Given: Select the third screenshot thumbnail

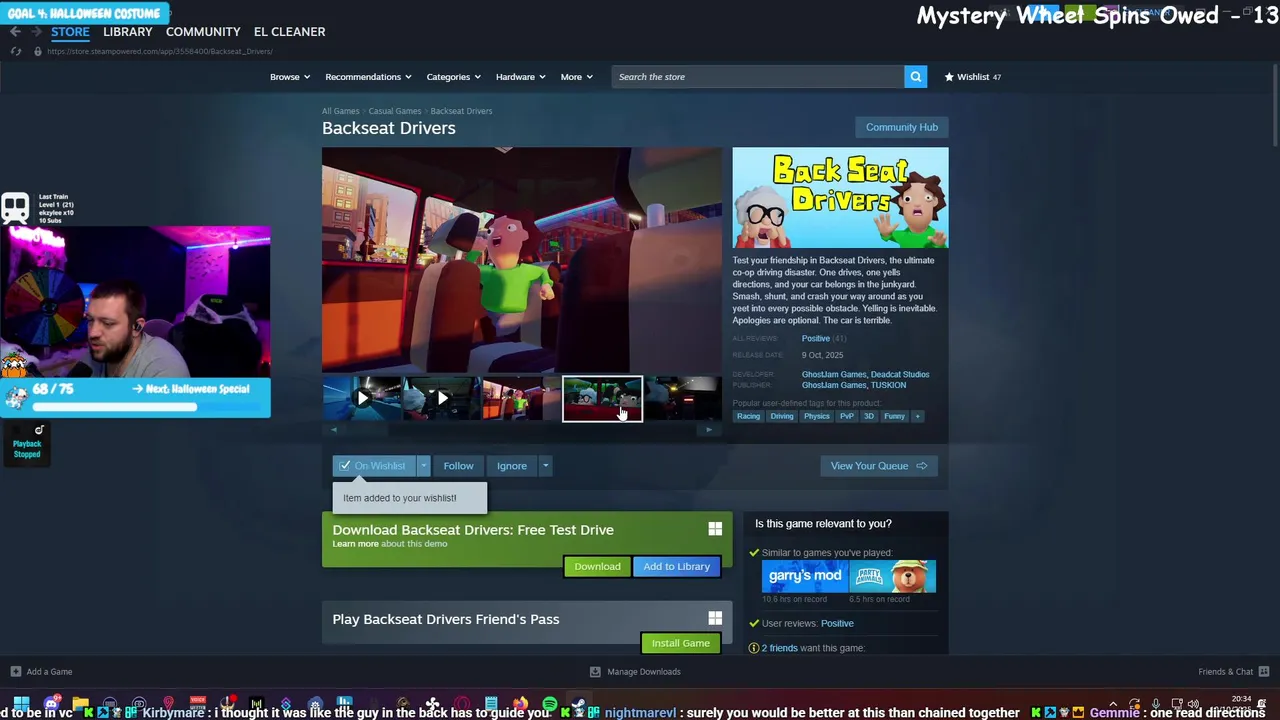Looking at the screenshot, I should [522, 398].
